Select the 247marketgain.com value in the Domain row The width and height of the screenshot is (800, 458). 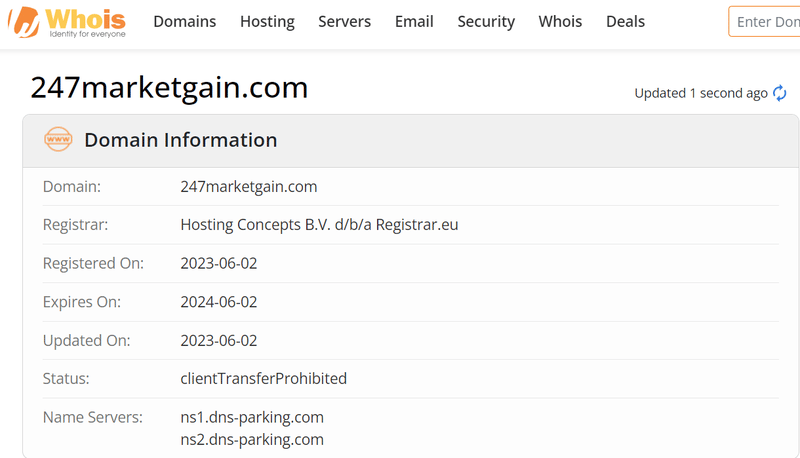point(248,187)
